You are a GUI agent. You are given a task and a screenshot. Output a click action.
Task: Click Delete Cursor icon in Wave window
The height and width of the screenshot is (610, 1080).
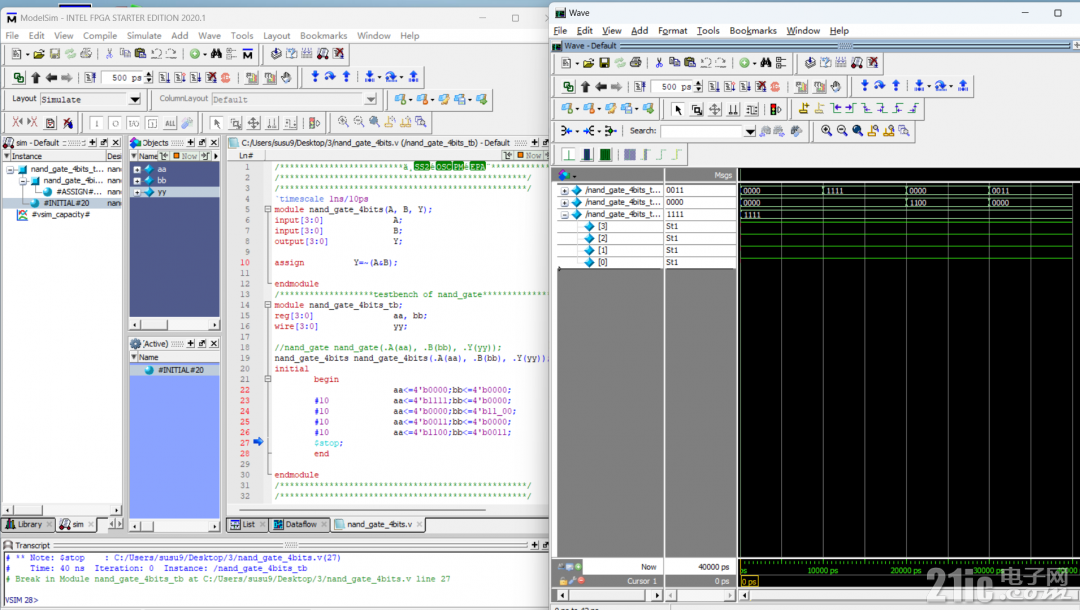(820, 109)
